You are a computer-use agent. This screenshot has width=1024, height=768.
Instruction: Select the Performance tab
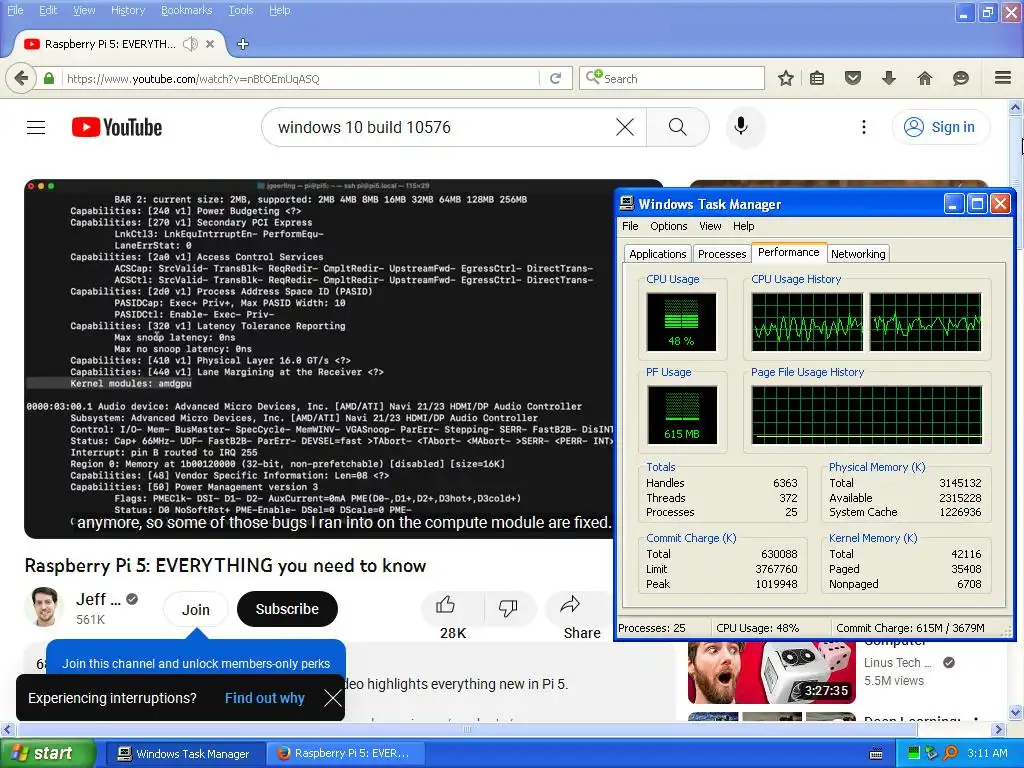pyautogui.click(x=788, y=252)
